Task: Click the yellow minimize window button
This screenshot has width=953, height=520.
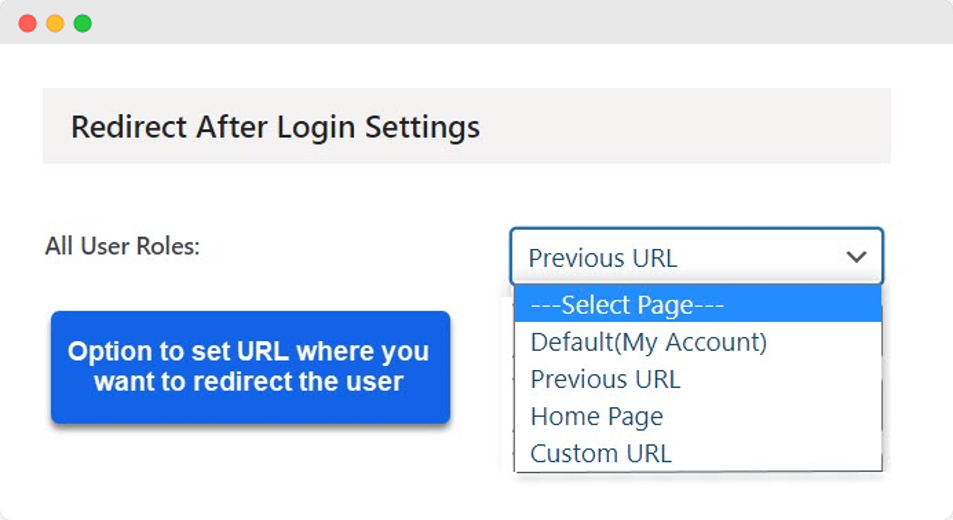Action: 55,23
